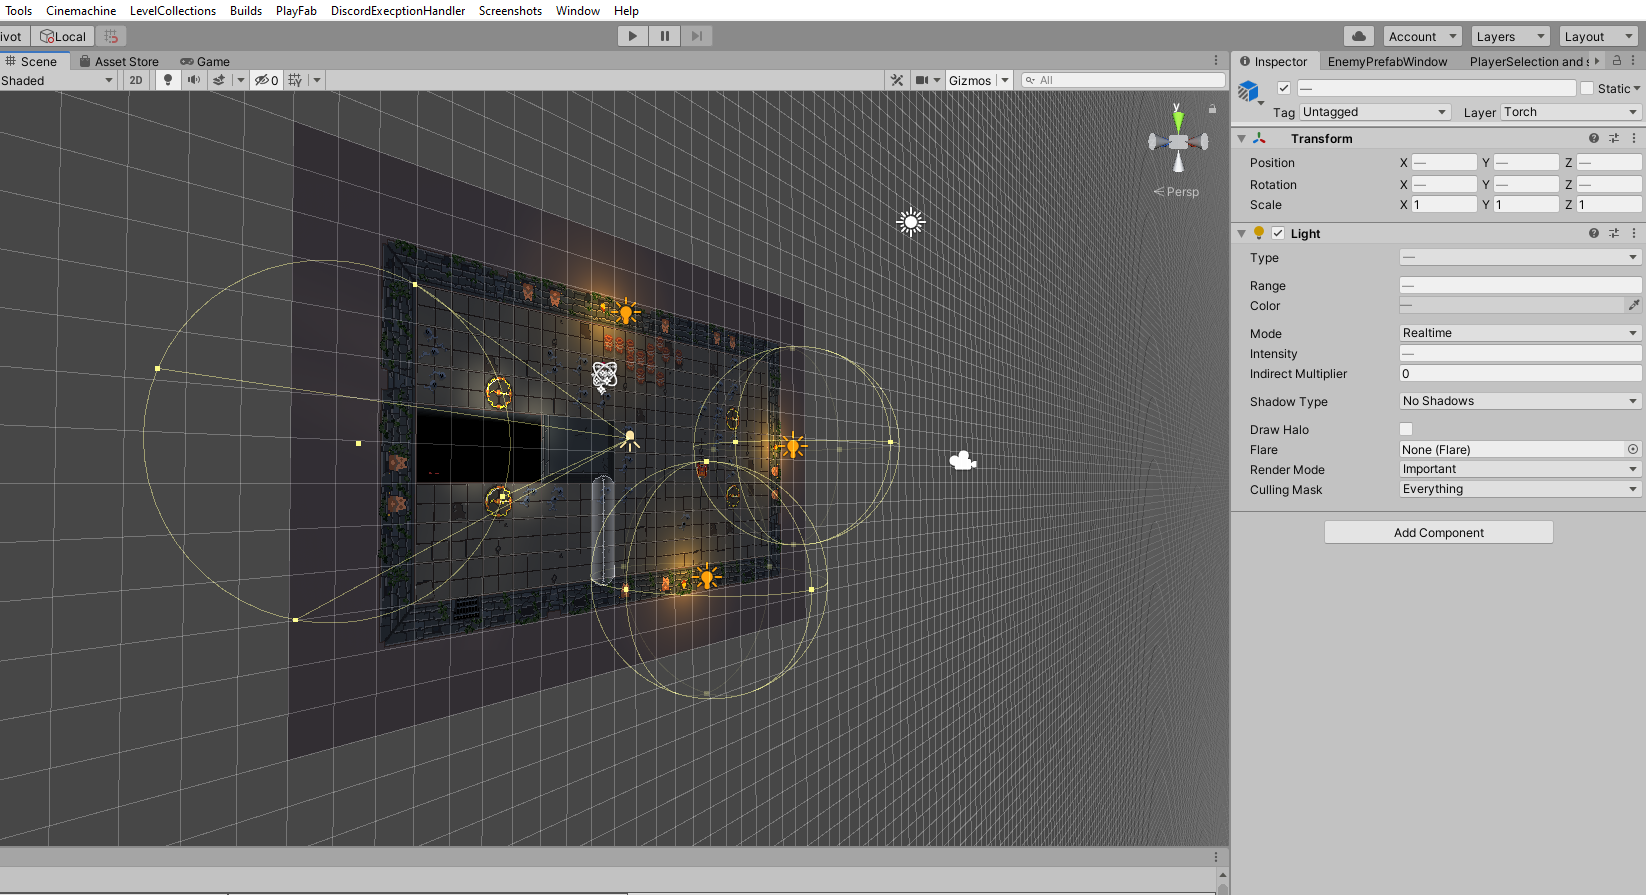
Task: Switch to the Game tab
Action: (x=205, y=61)
